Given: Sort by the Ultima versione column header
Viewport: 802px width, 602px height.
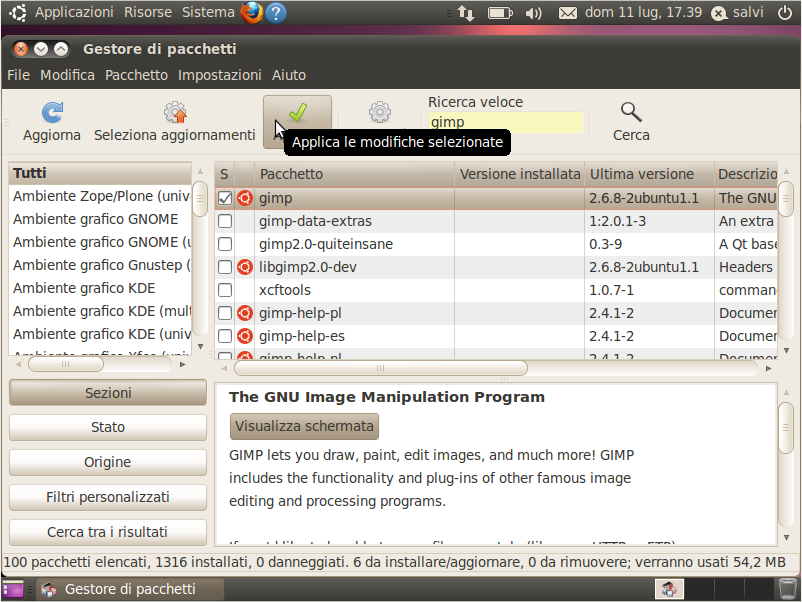Looking at the screenshot, I should pyautogui.click(x=650, y=174).
